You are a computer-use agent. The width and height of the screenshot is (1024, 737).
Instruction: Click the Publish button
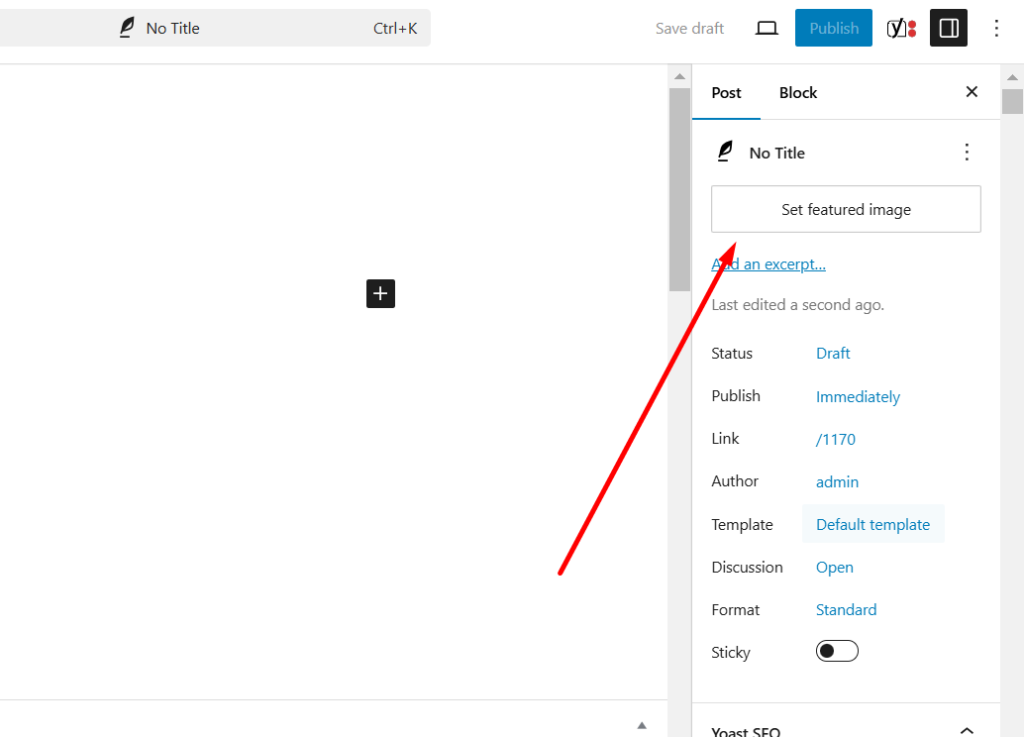[x=833, y=28]
